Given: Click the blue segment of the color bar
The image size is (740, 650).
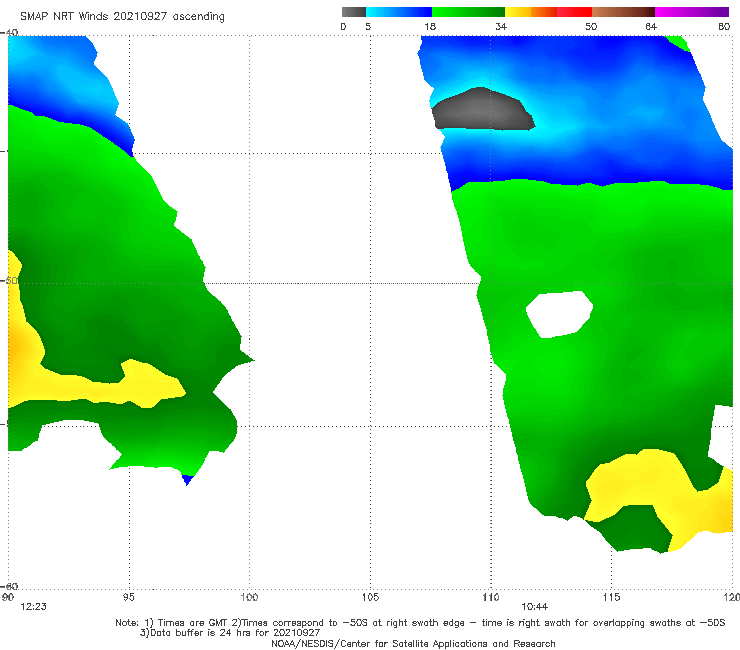Looking at the screenshot, I should click(x=399, y=12).
